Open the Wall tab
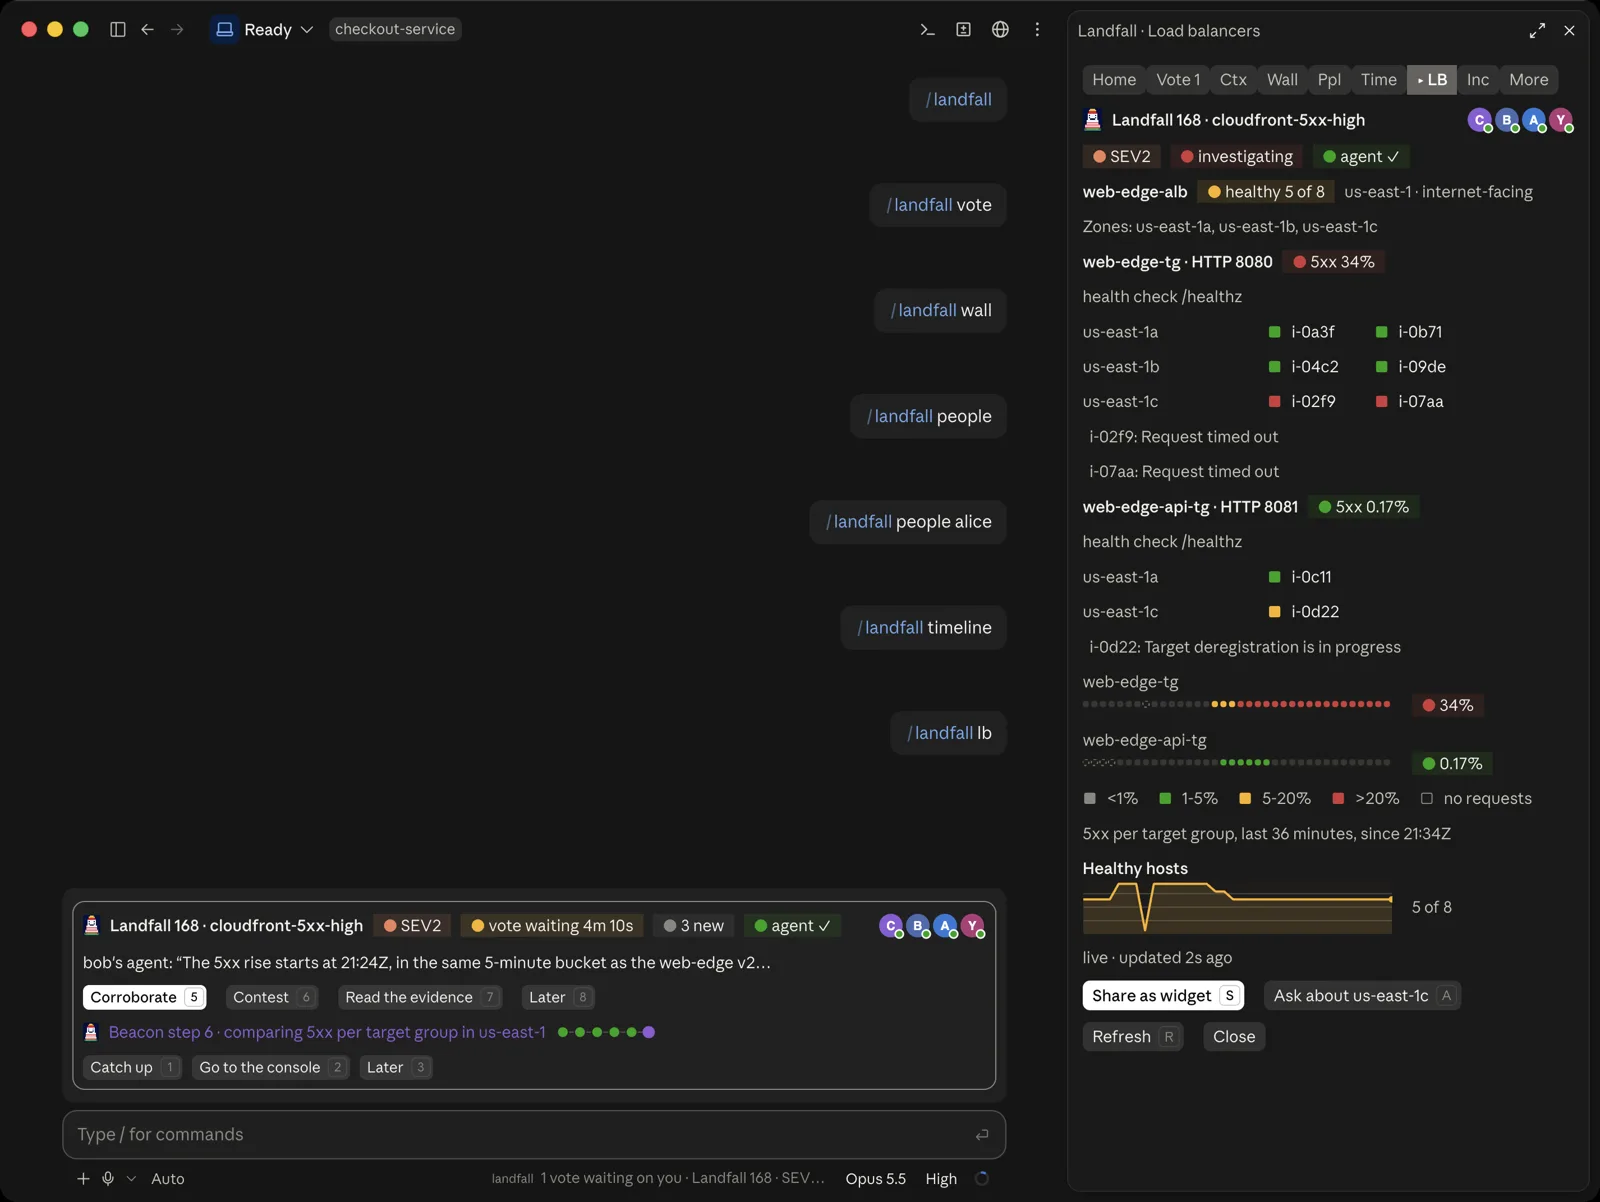 click(1282, 80)
